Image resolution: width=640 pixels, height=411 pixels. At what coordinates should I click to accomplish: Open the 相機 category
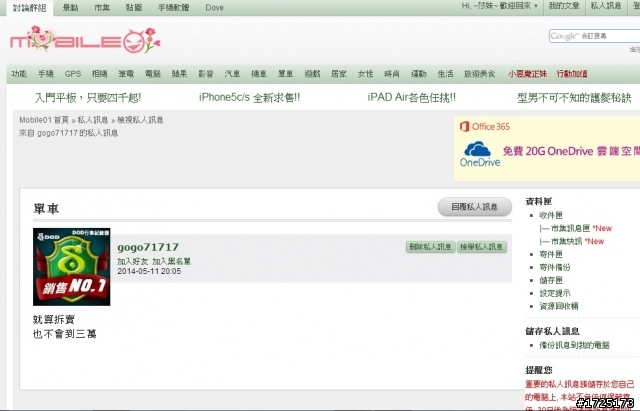99,74
